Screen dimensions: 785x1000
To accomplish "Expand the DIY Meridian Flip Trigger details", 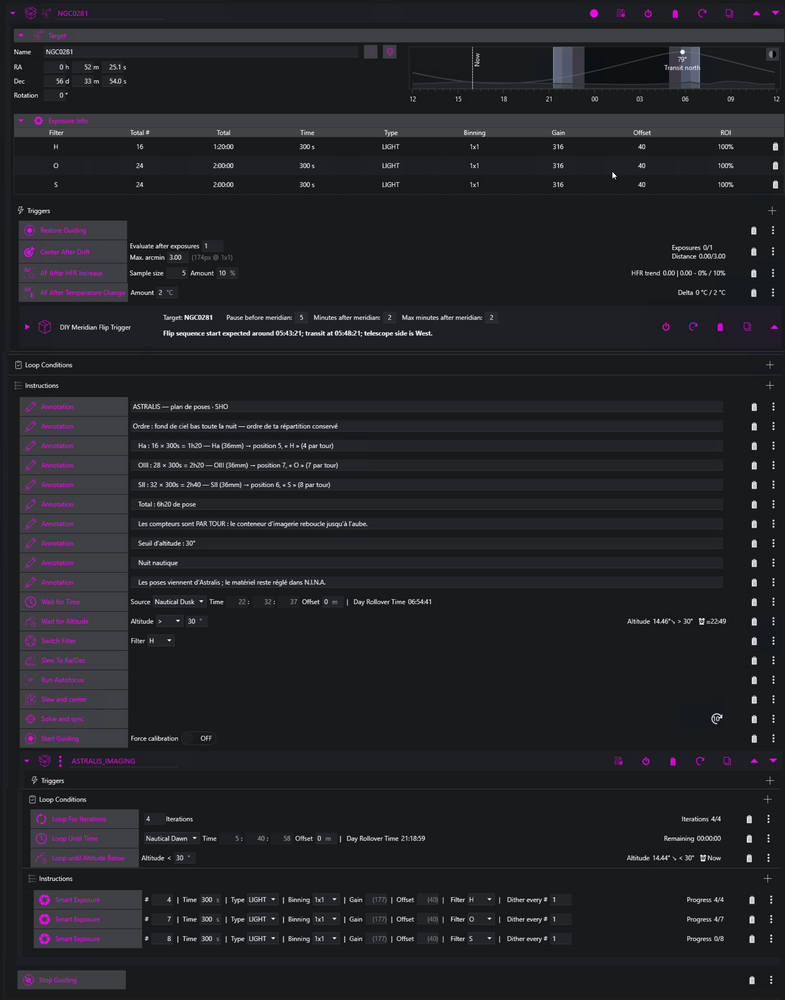I will [x=27, y=327].
